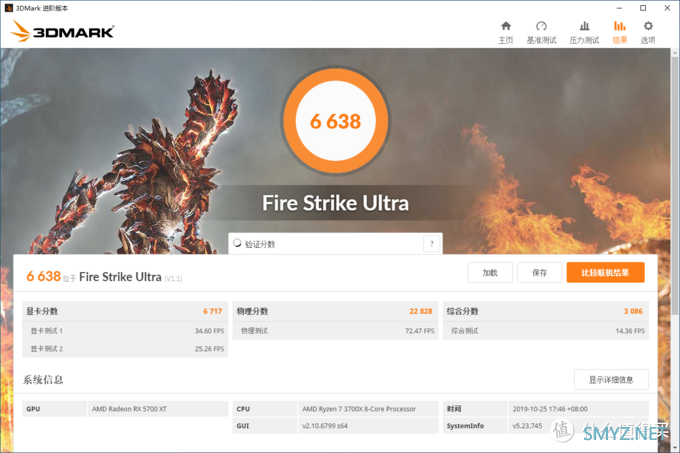Maximize the 3DMark window

643,8
